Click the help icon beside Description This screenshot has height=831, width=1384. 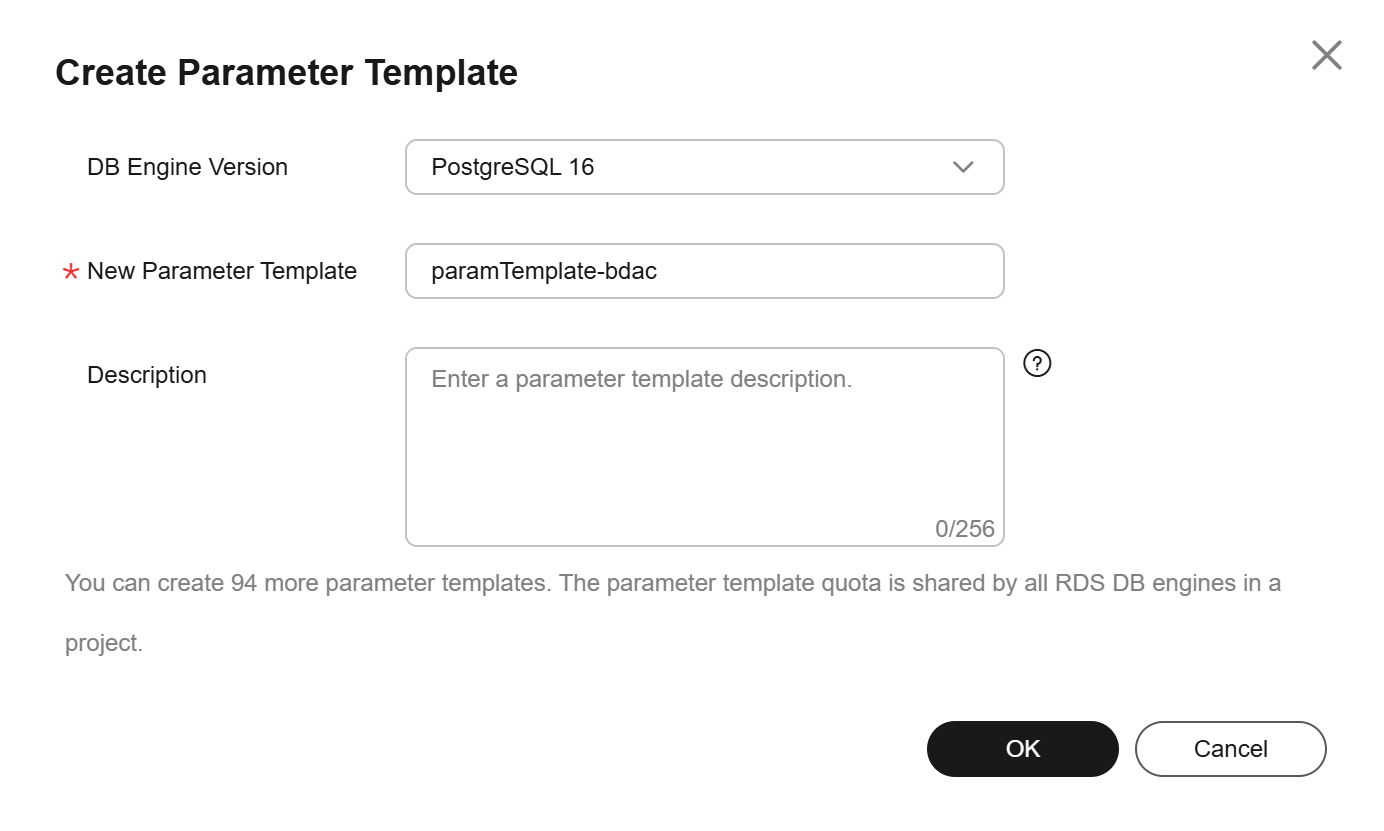1038,363
